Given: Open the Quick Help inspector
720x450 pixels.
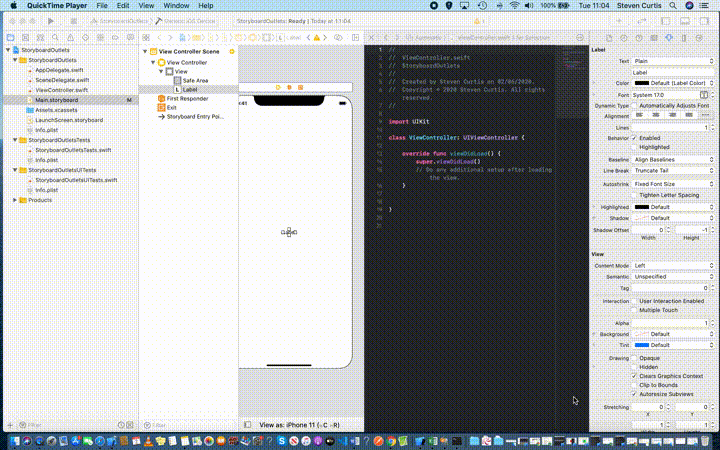Looking at the screenshot, I should (x=639, y=38).
